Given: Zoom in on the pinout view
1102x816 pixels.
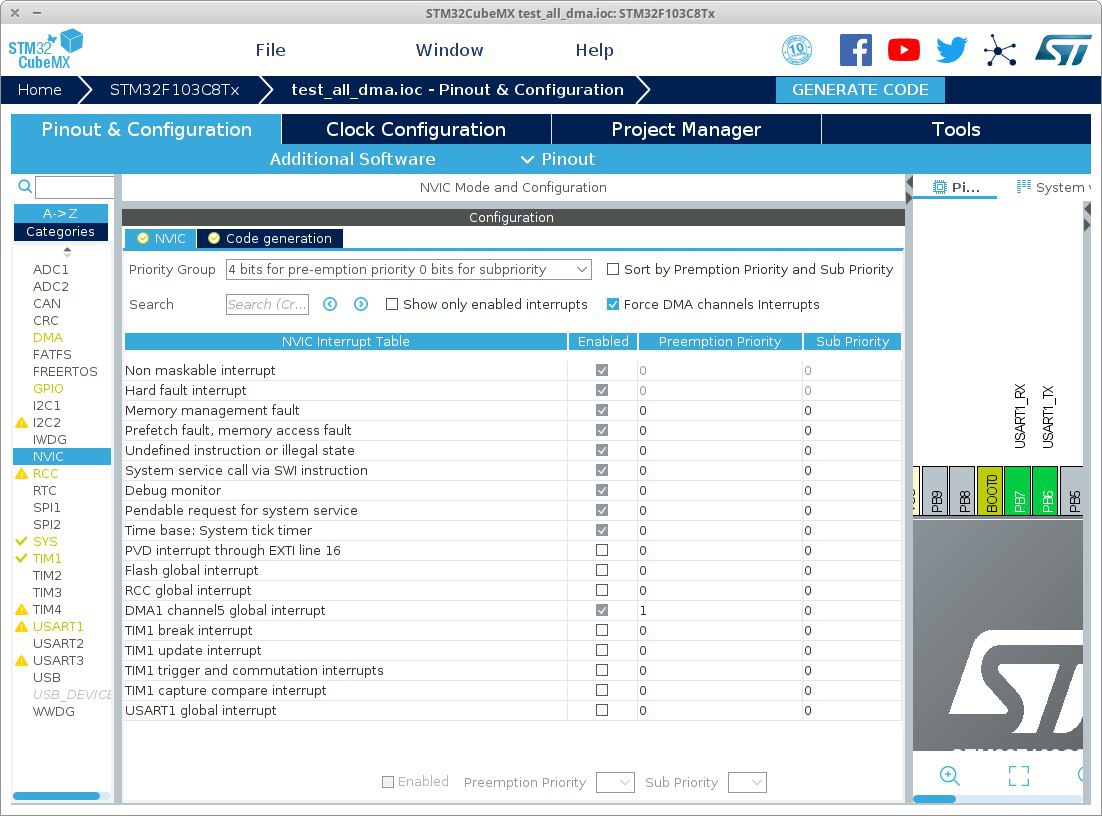Looking at the screenshot, I should pos(949,775).
